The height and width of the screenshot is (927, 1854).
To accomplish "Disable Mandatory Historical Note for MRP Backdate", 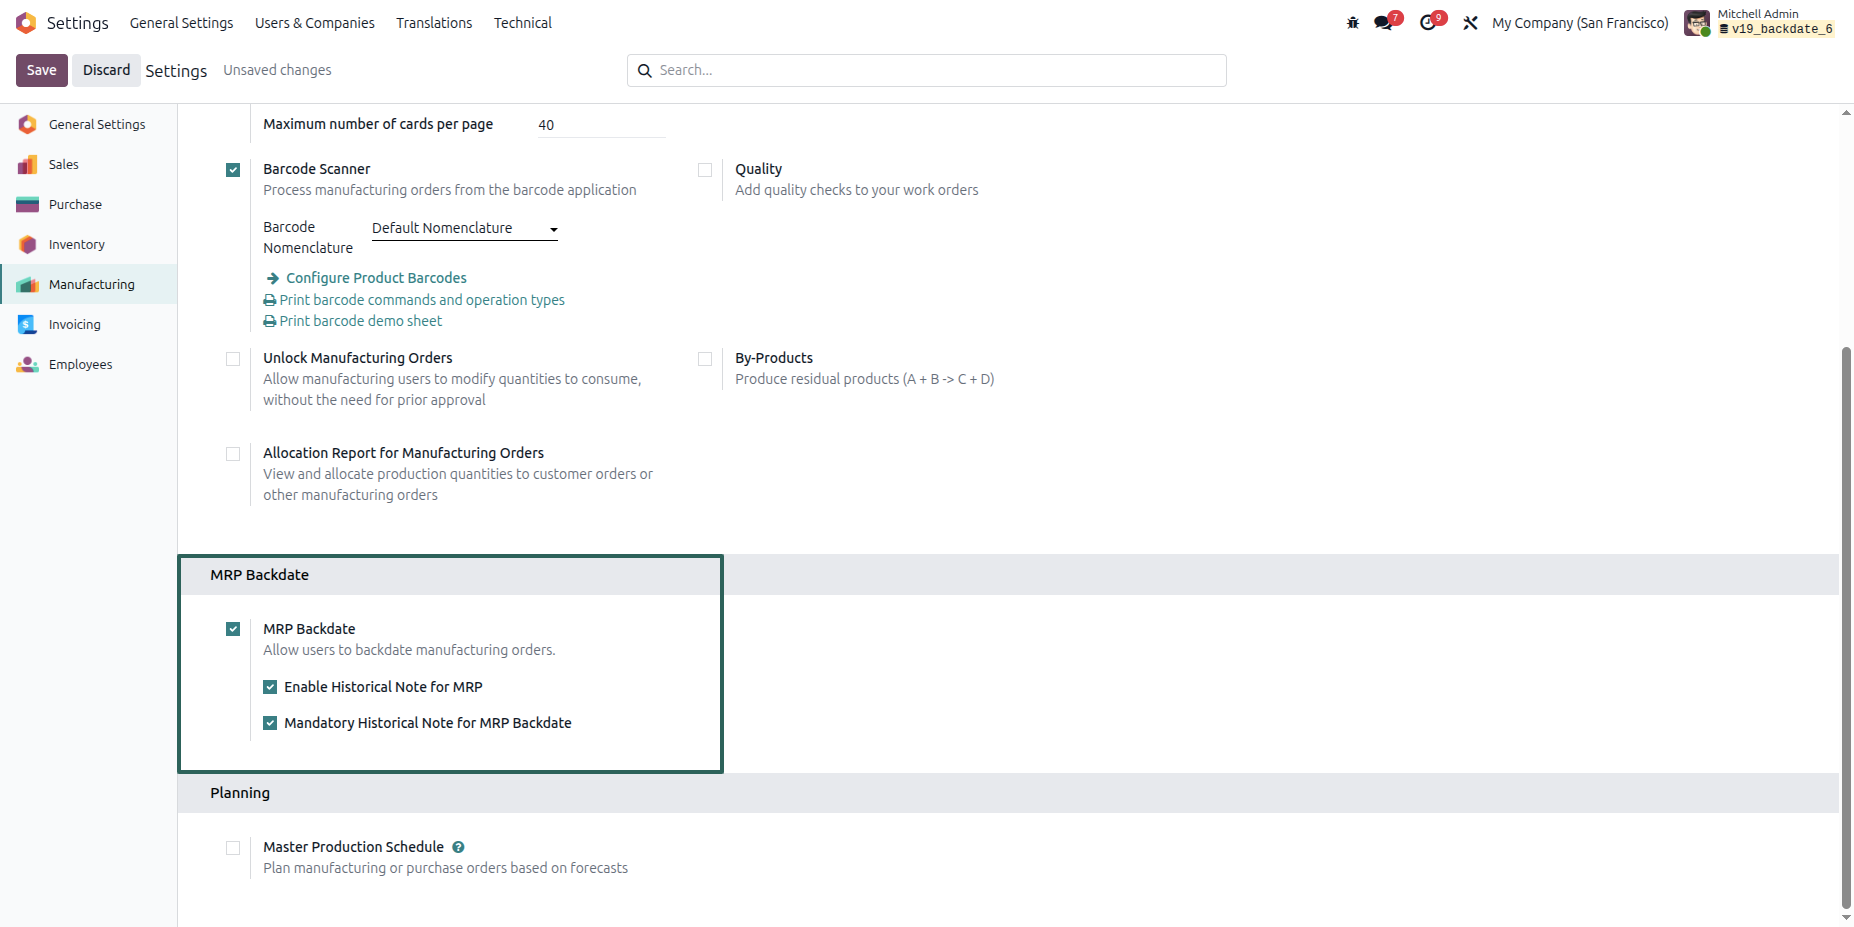I will 270,723.
